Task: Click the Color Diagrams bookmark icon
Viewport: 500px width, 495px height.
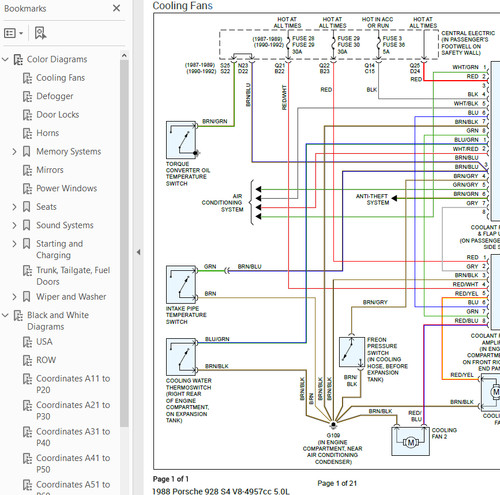Action: pyautogui.click(x=18, y=59)
